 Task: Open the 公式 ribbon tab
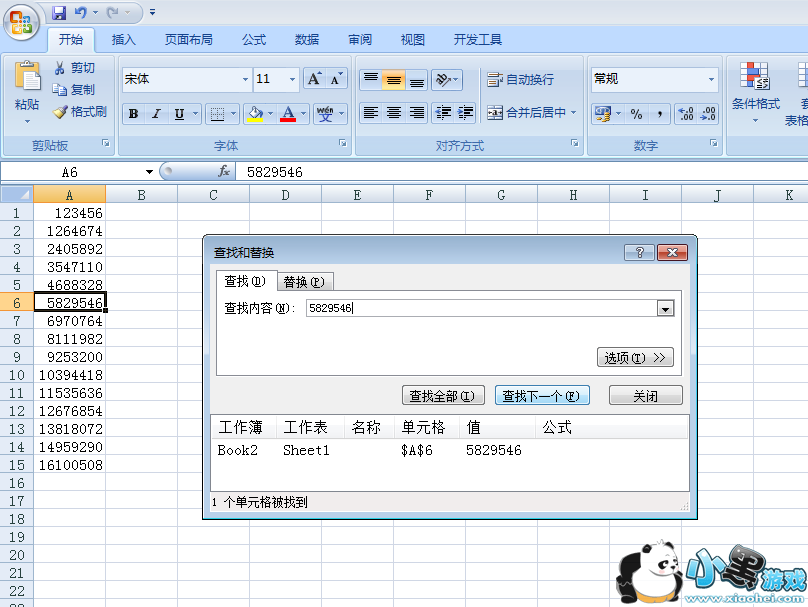click(254, 40)
